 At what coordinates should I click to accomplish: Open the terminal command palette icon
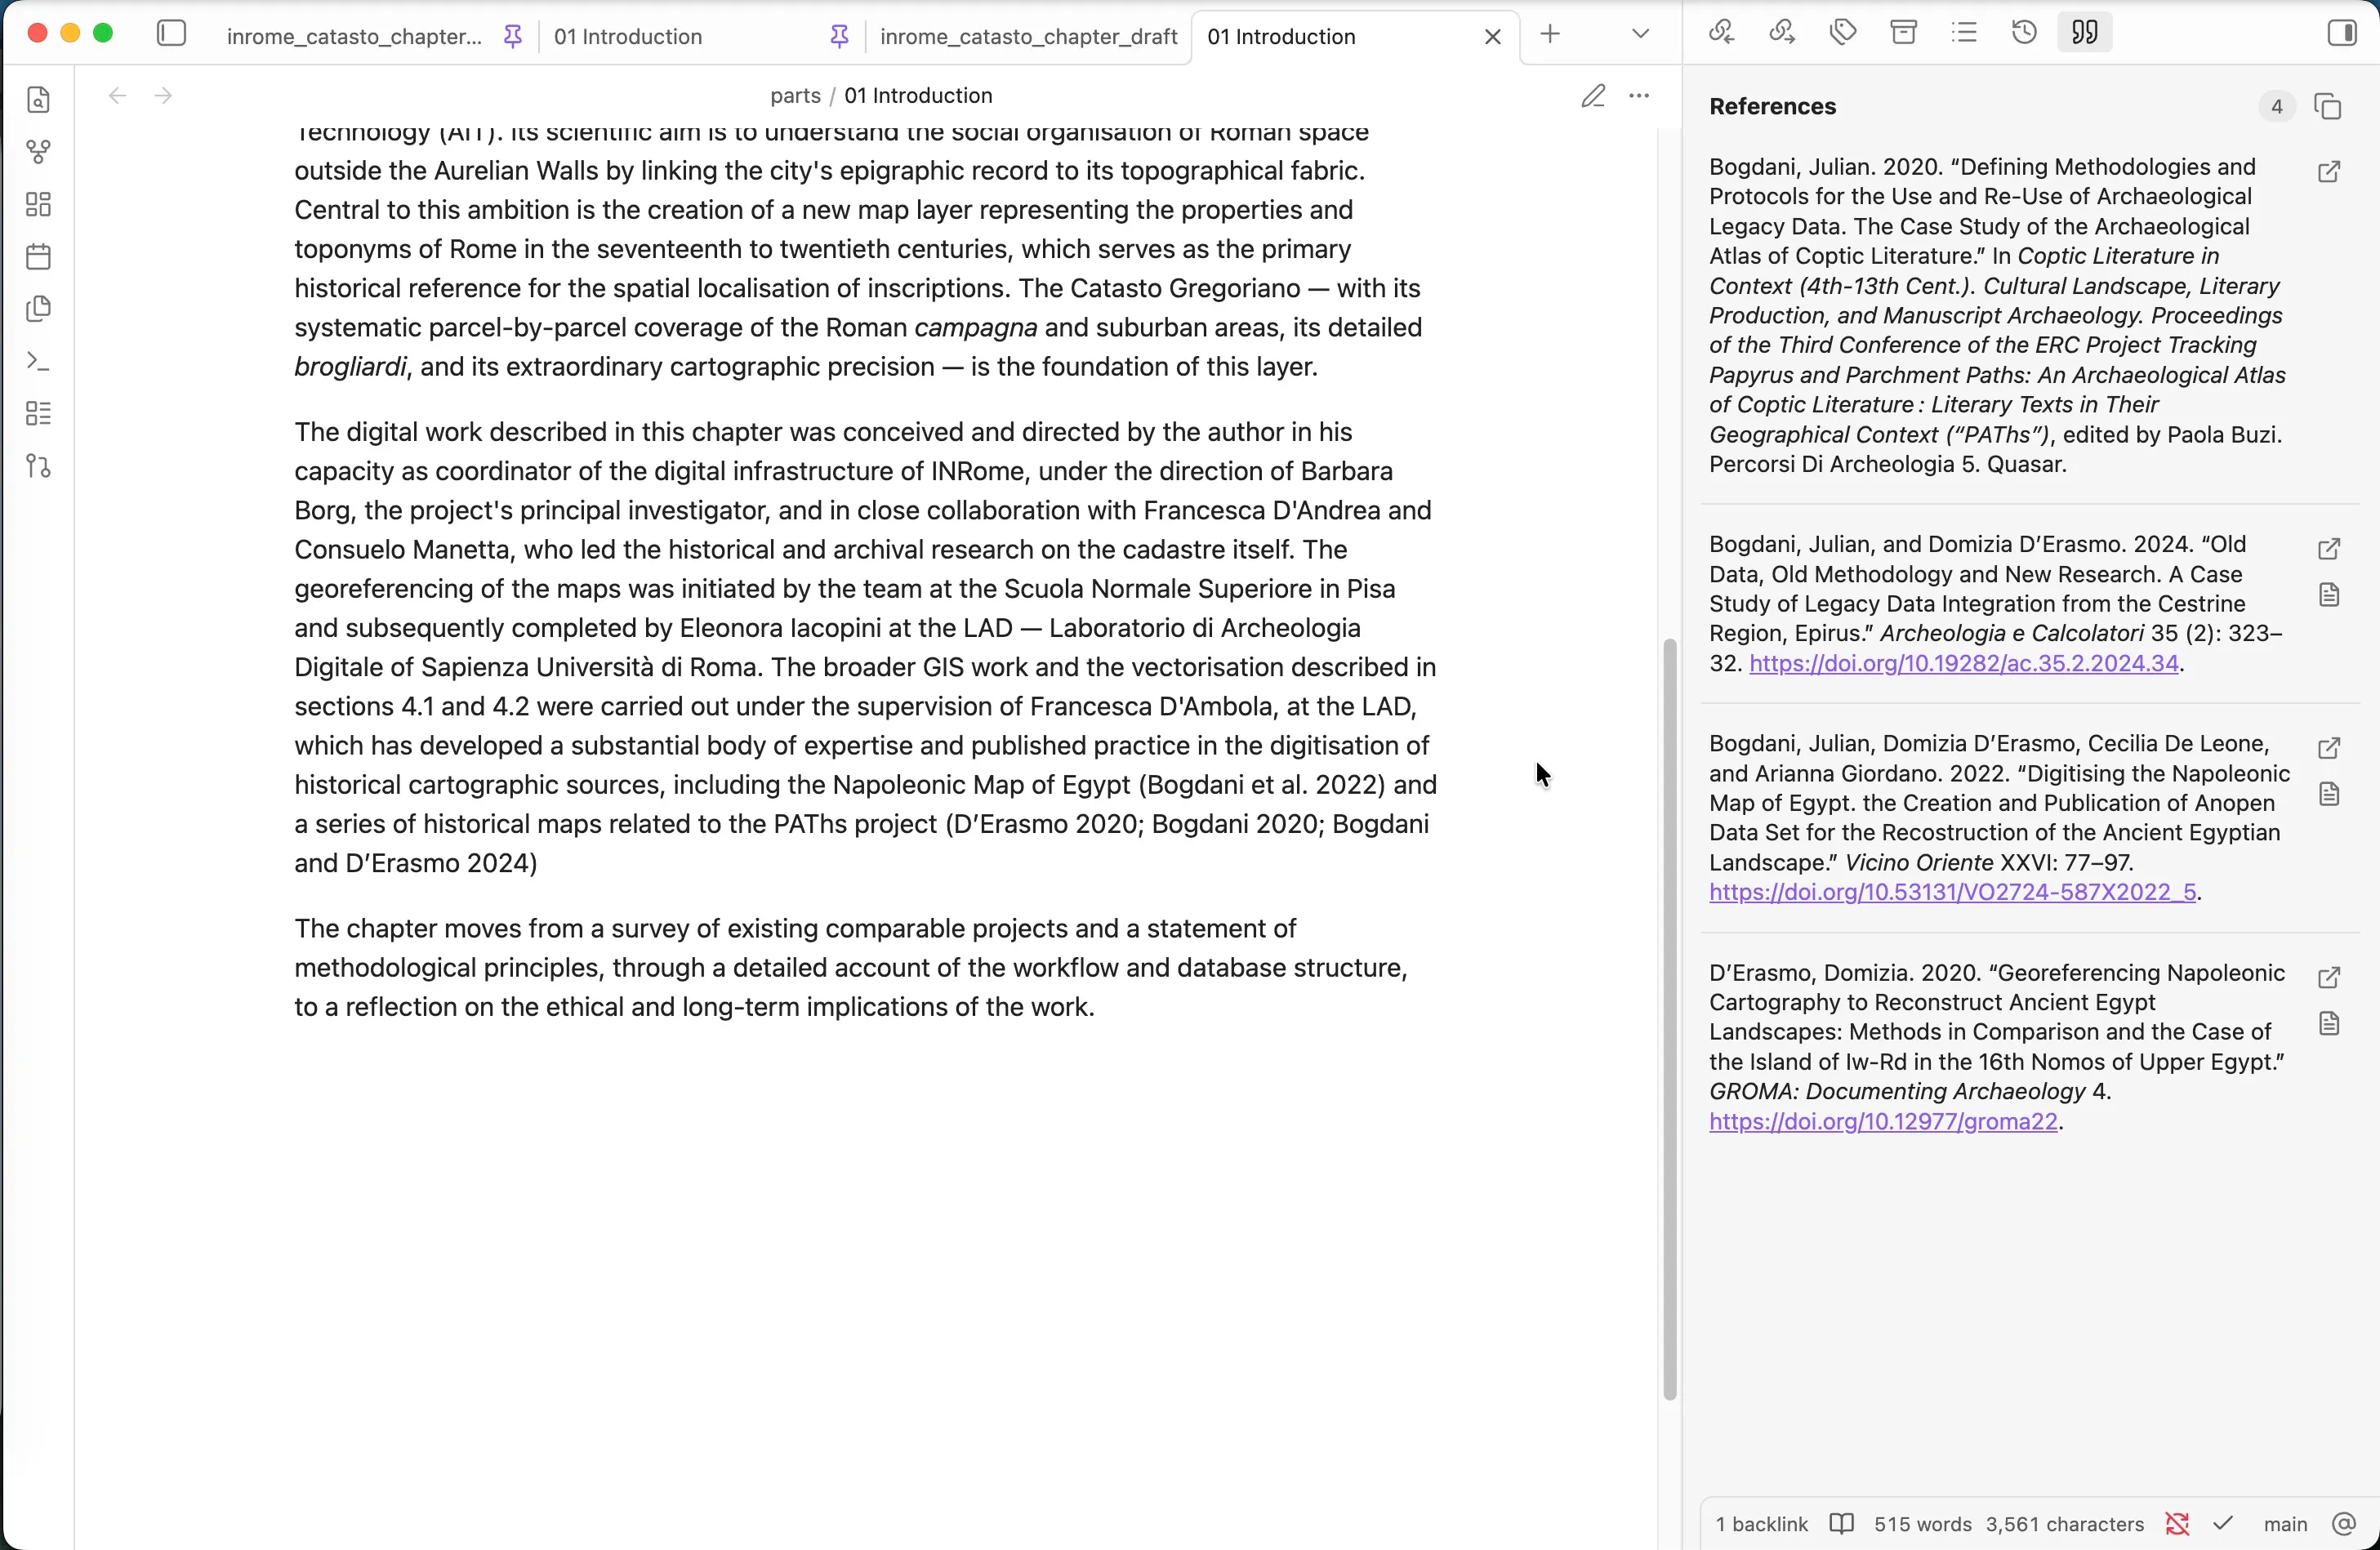click(38, 361)
